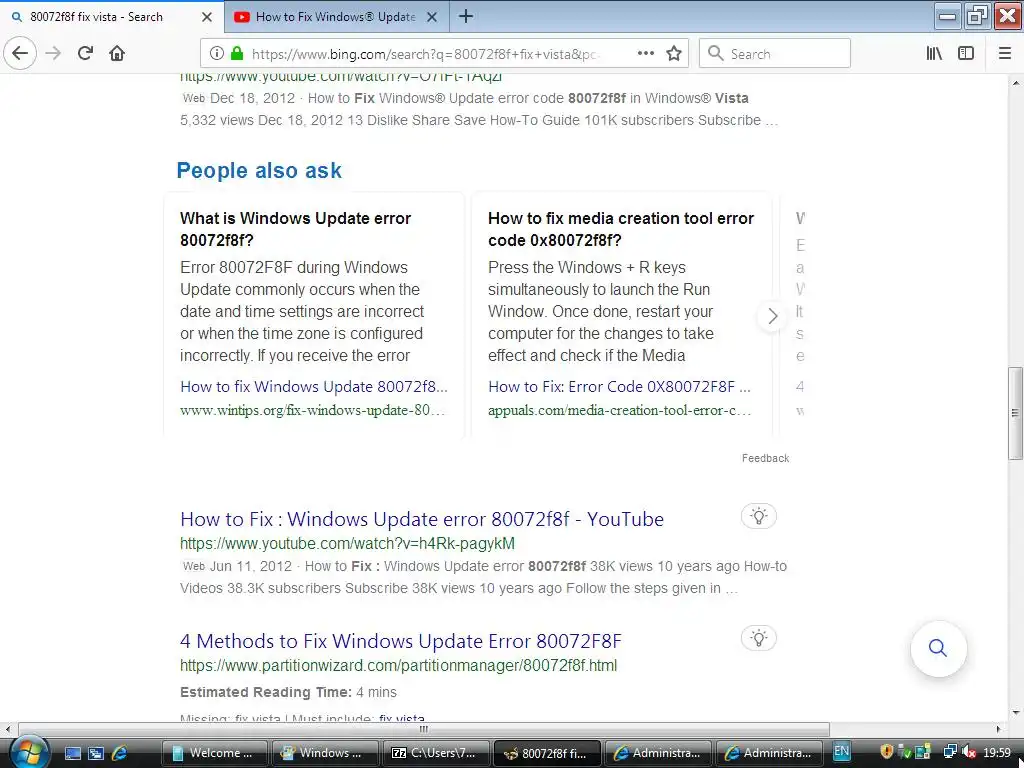Click the forward navigation arrow
The height and width of the screenshot is (768, 1024).
(53, 53)
